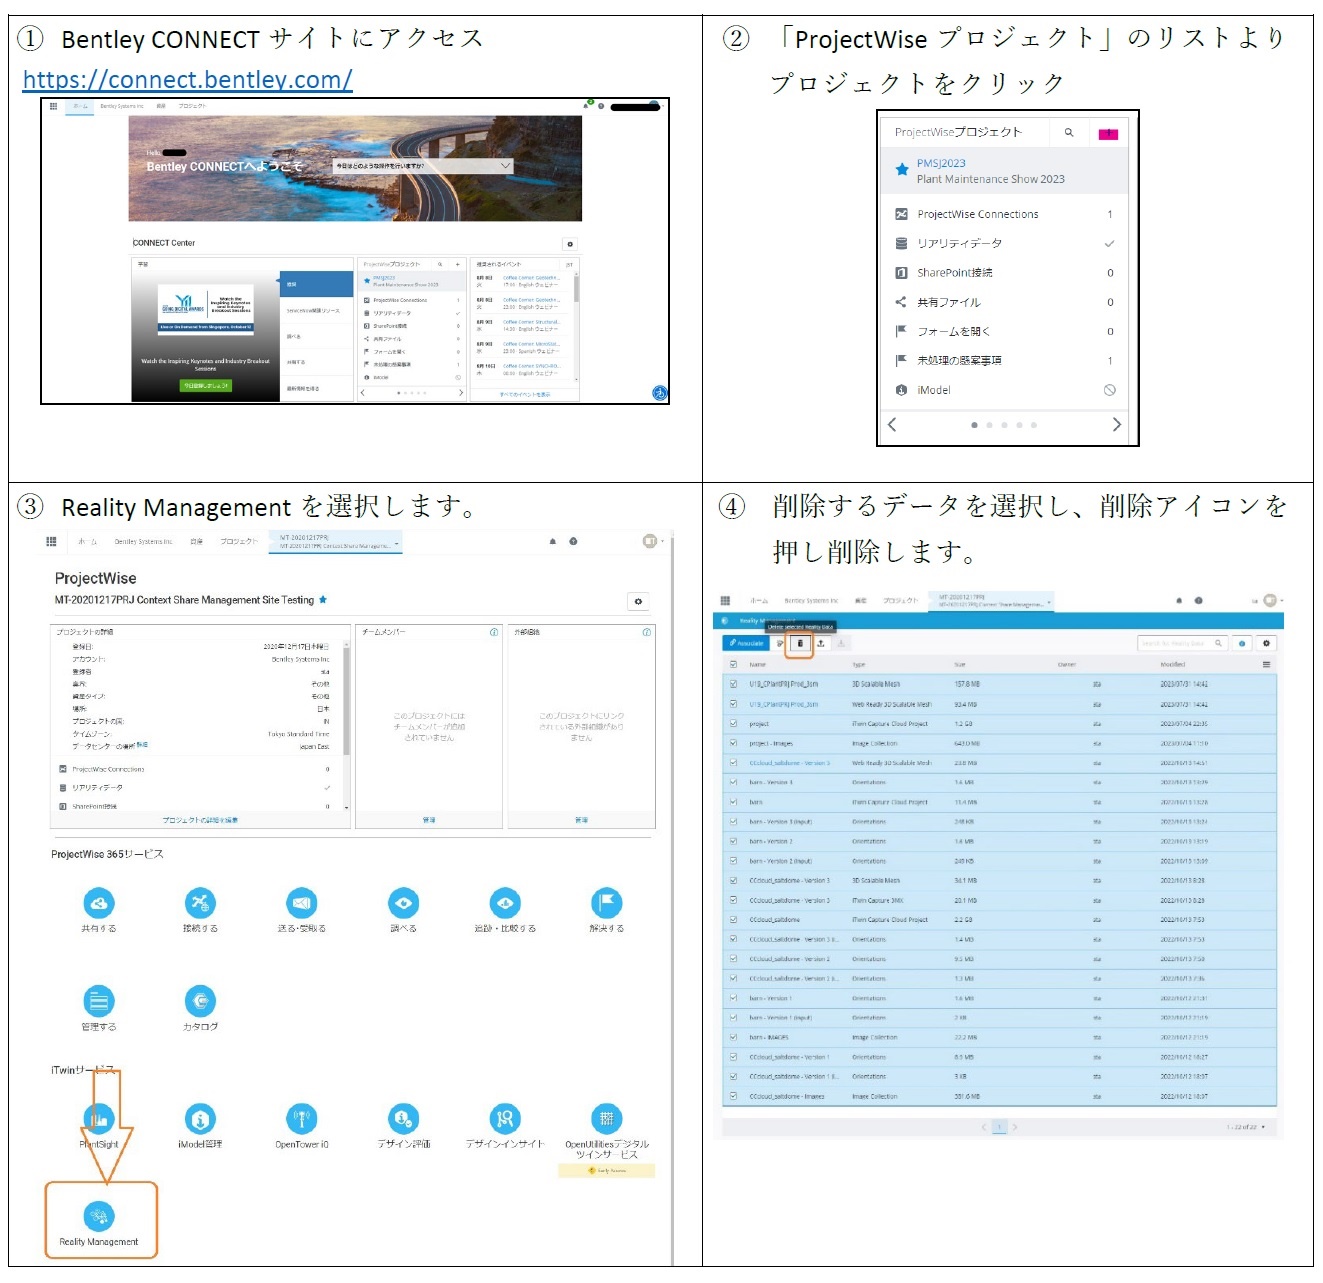Open user avatar dropdown on ProjectWise page
The height and width of the screenshot is (1283, 1323).
point(653,541)
